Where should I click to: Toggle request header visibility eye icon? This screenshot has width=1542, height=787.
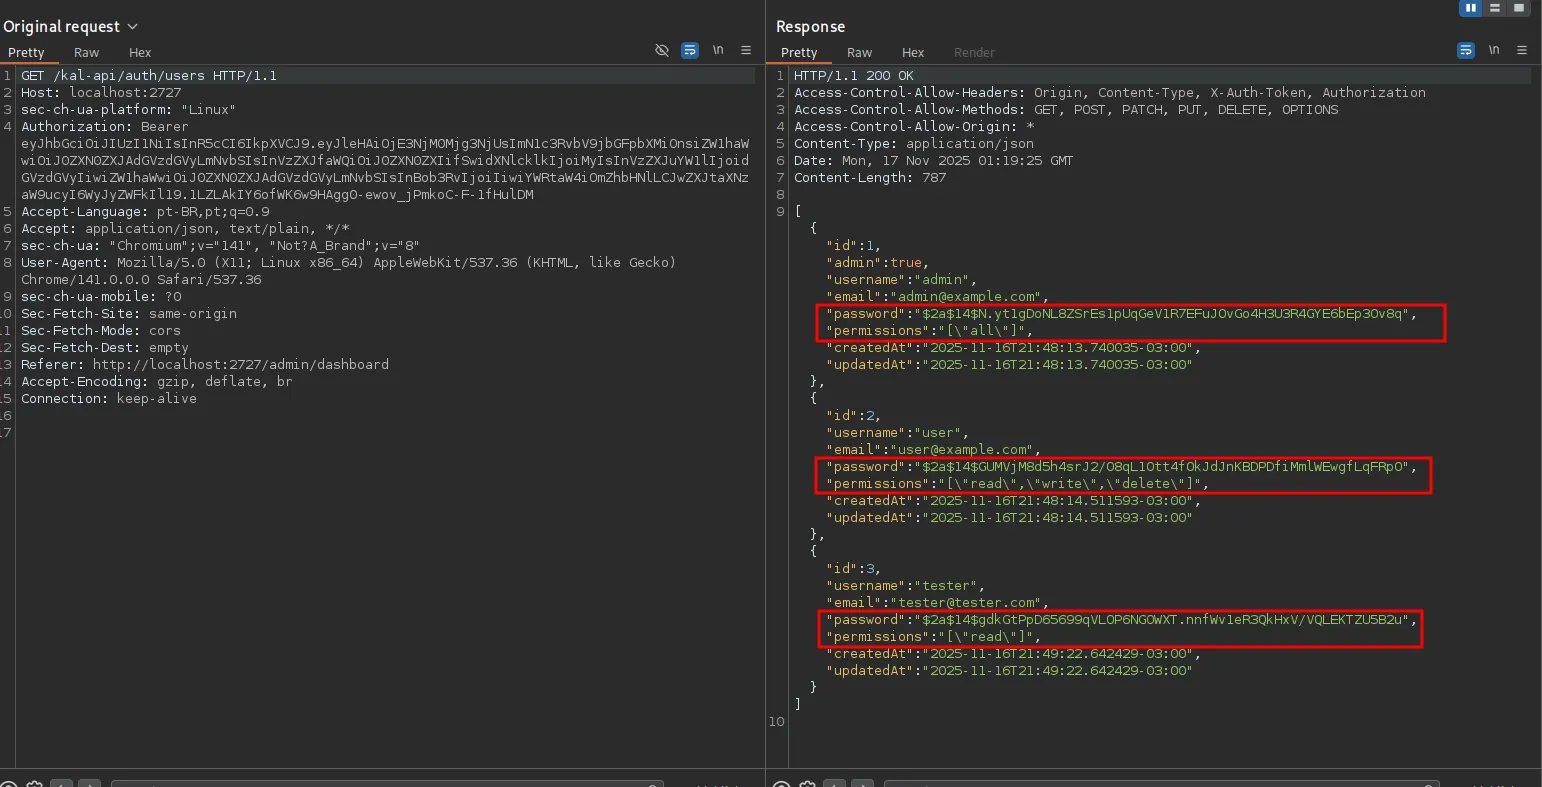tap(661, 50)
